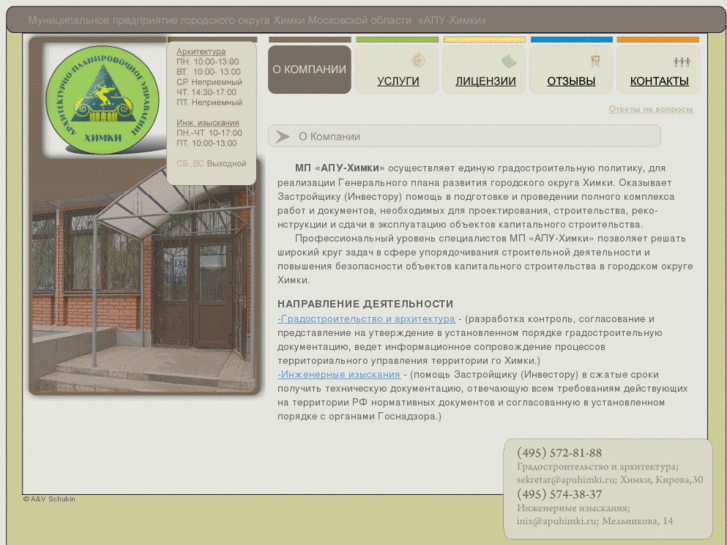The height and width of the screenshot is (545, 727).
Task: Switch to the ОТЗЫВЫ tab
Action: (x=571, y=81)
